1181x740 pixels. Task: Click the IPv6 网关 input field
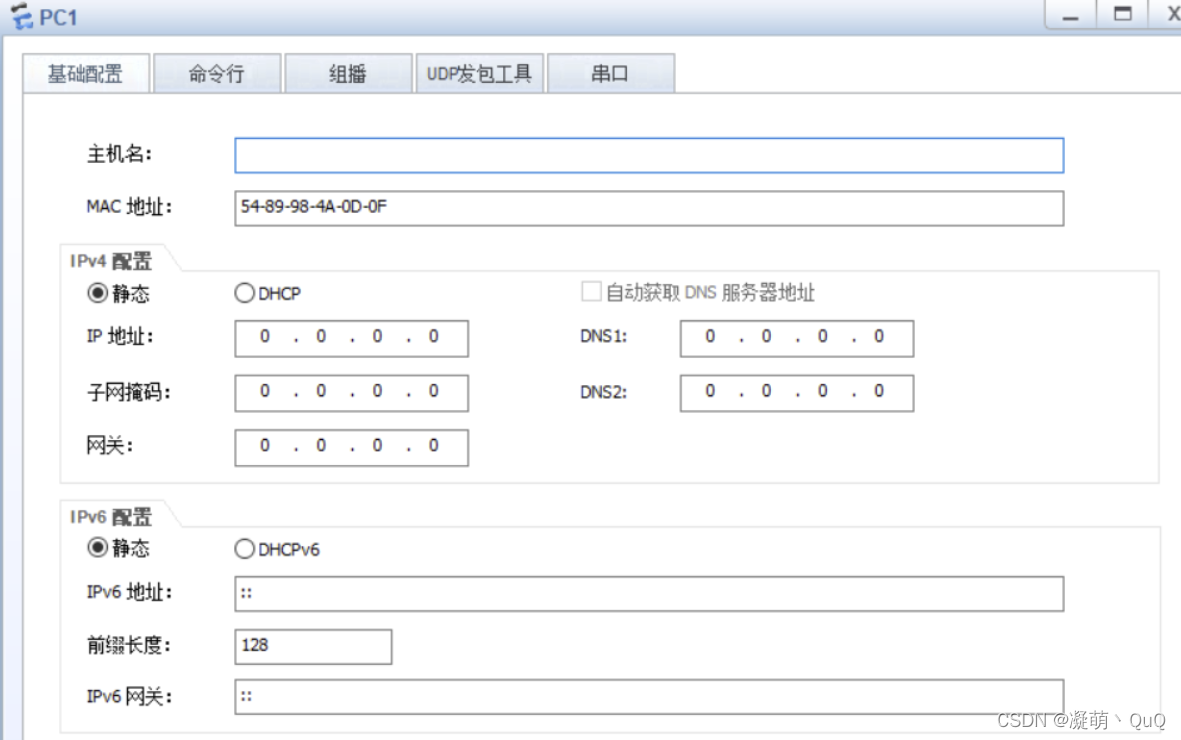coord(649,697)
